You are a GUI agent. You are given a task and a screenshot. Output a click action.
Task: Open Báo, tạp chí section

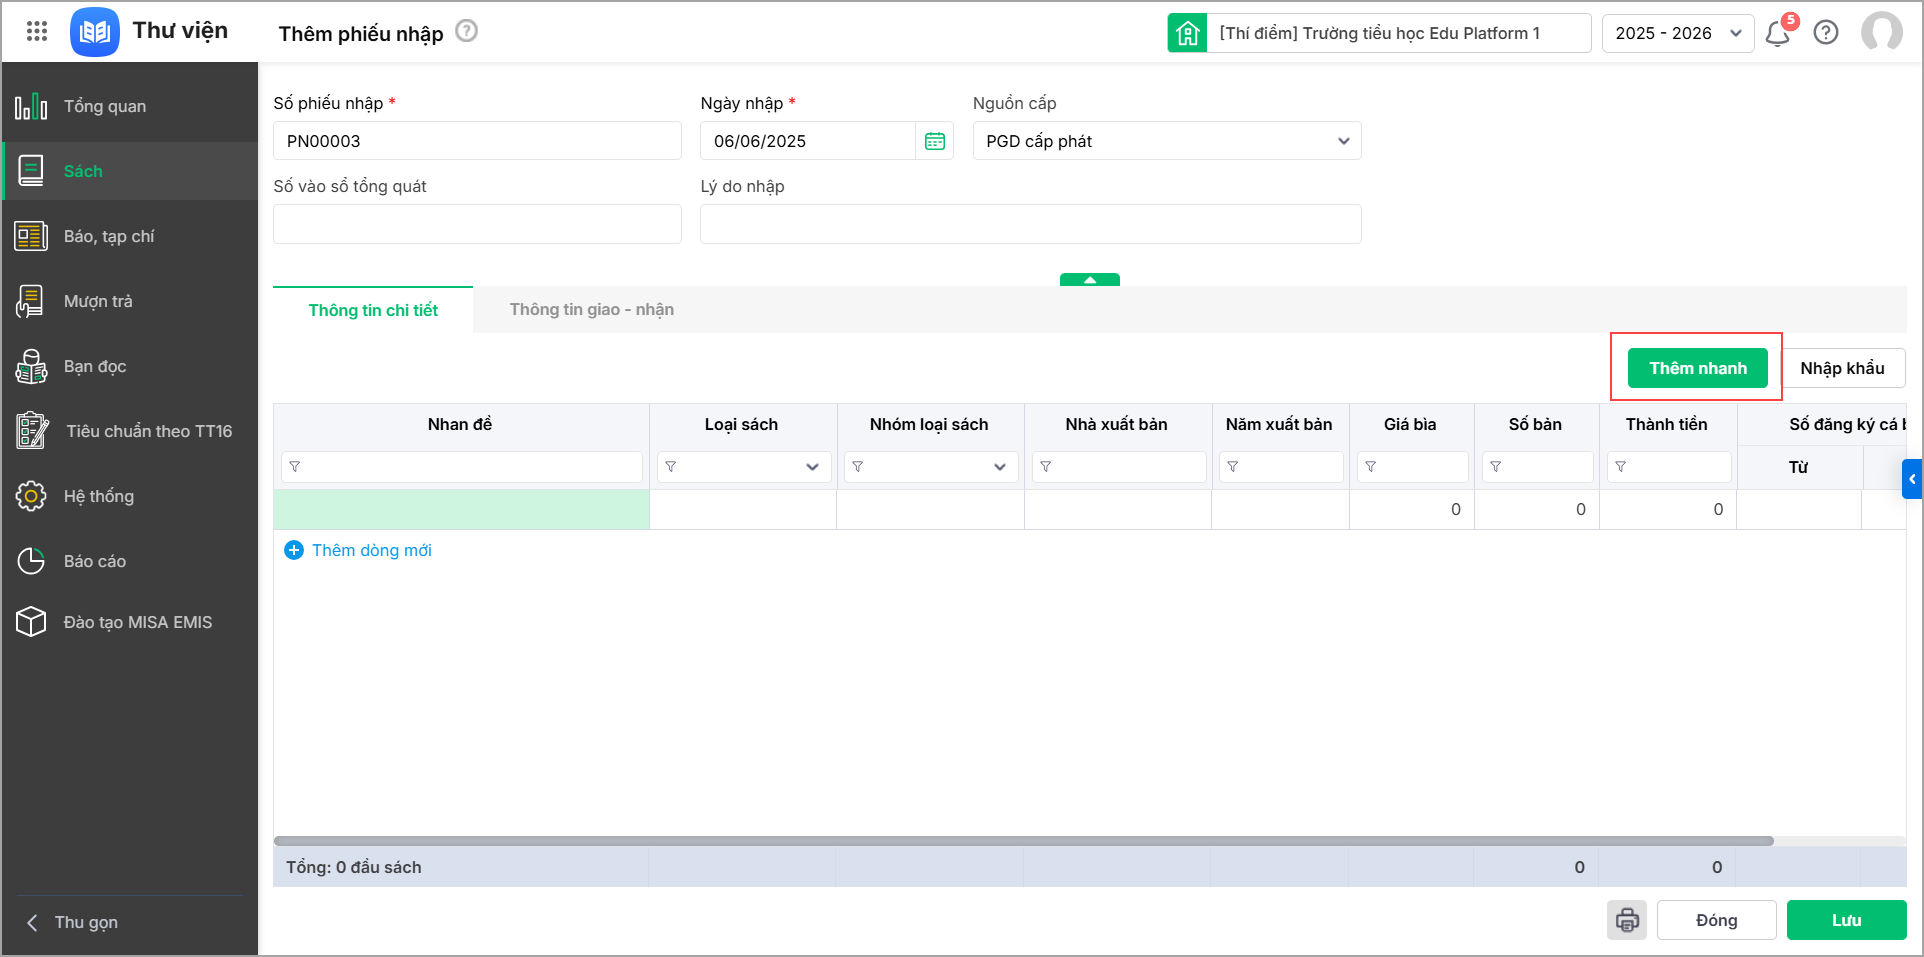tap(130, 236)
